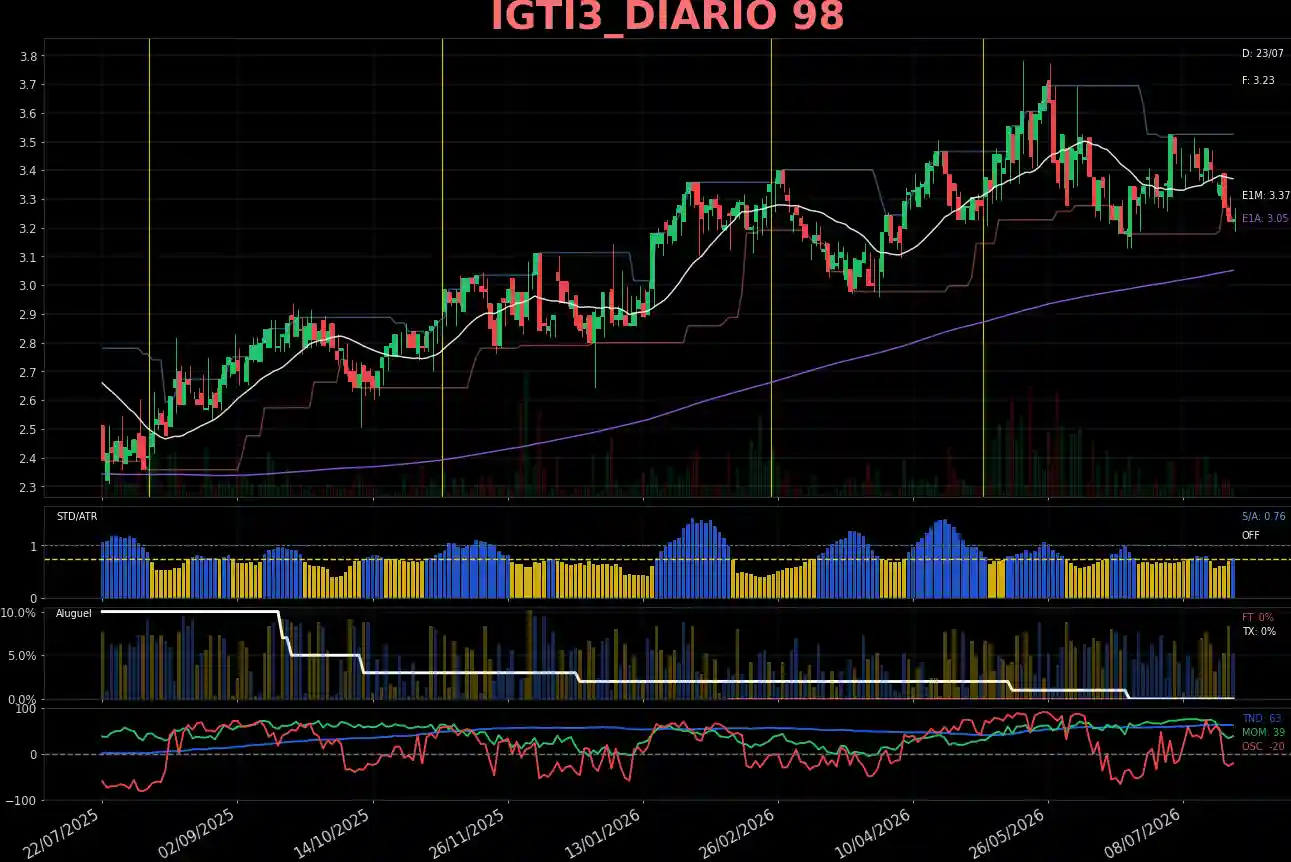
Task: Click the 26/05/2026 date axis label
Action: pos(1009,832)
